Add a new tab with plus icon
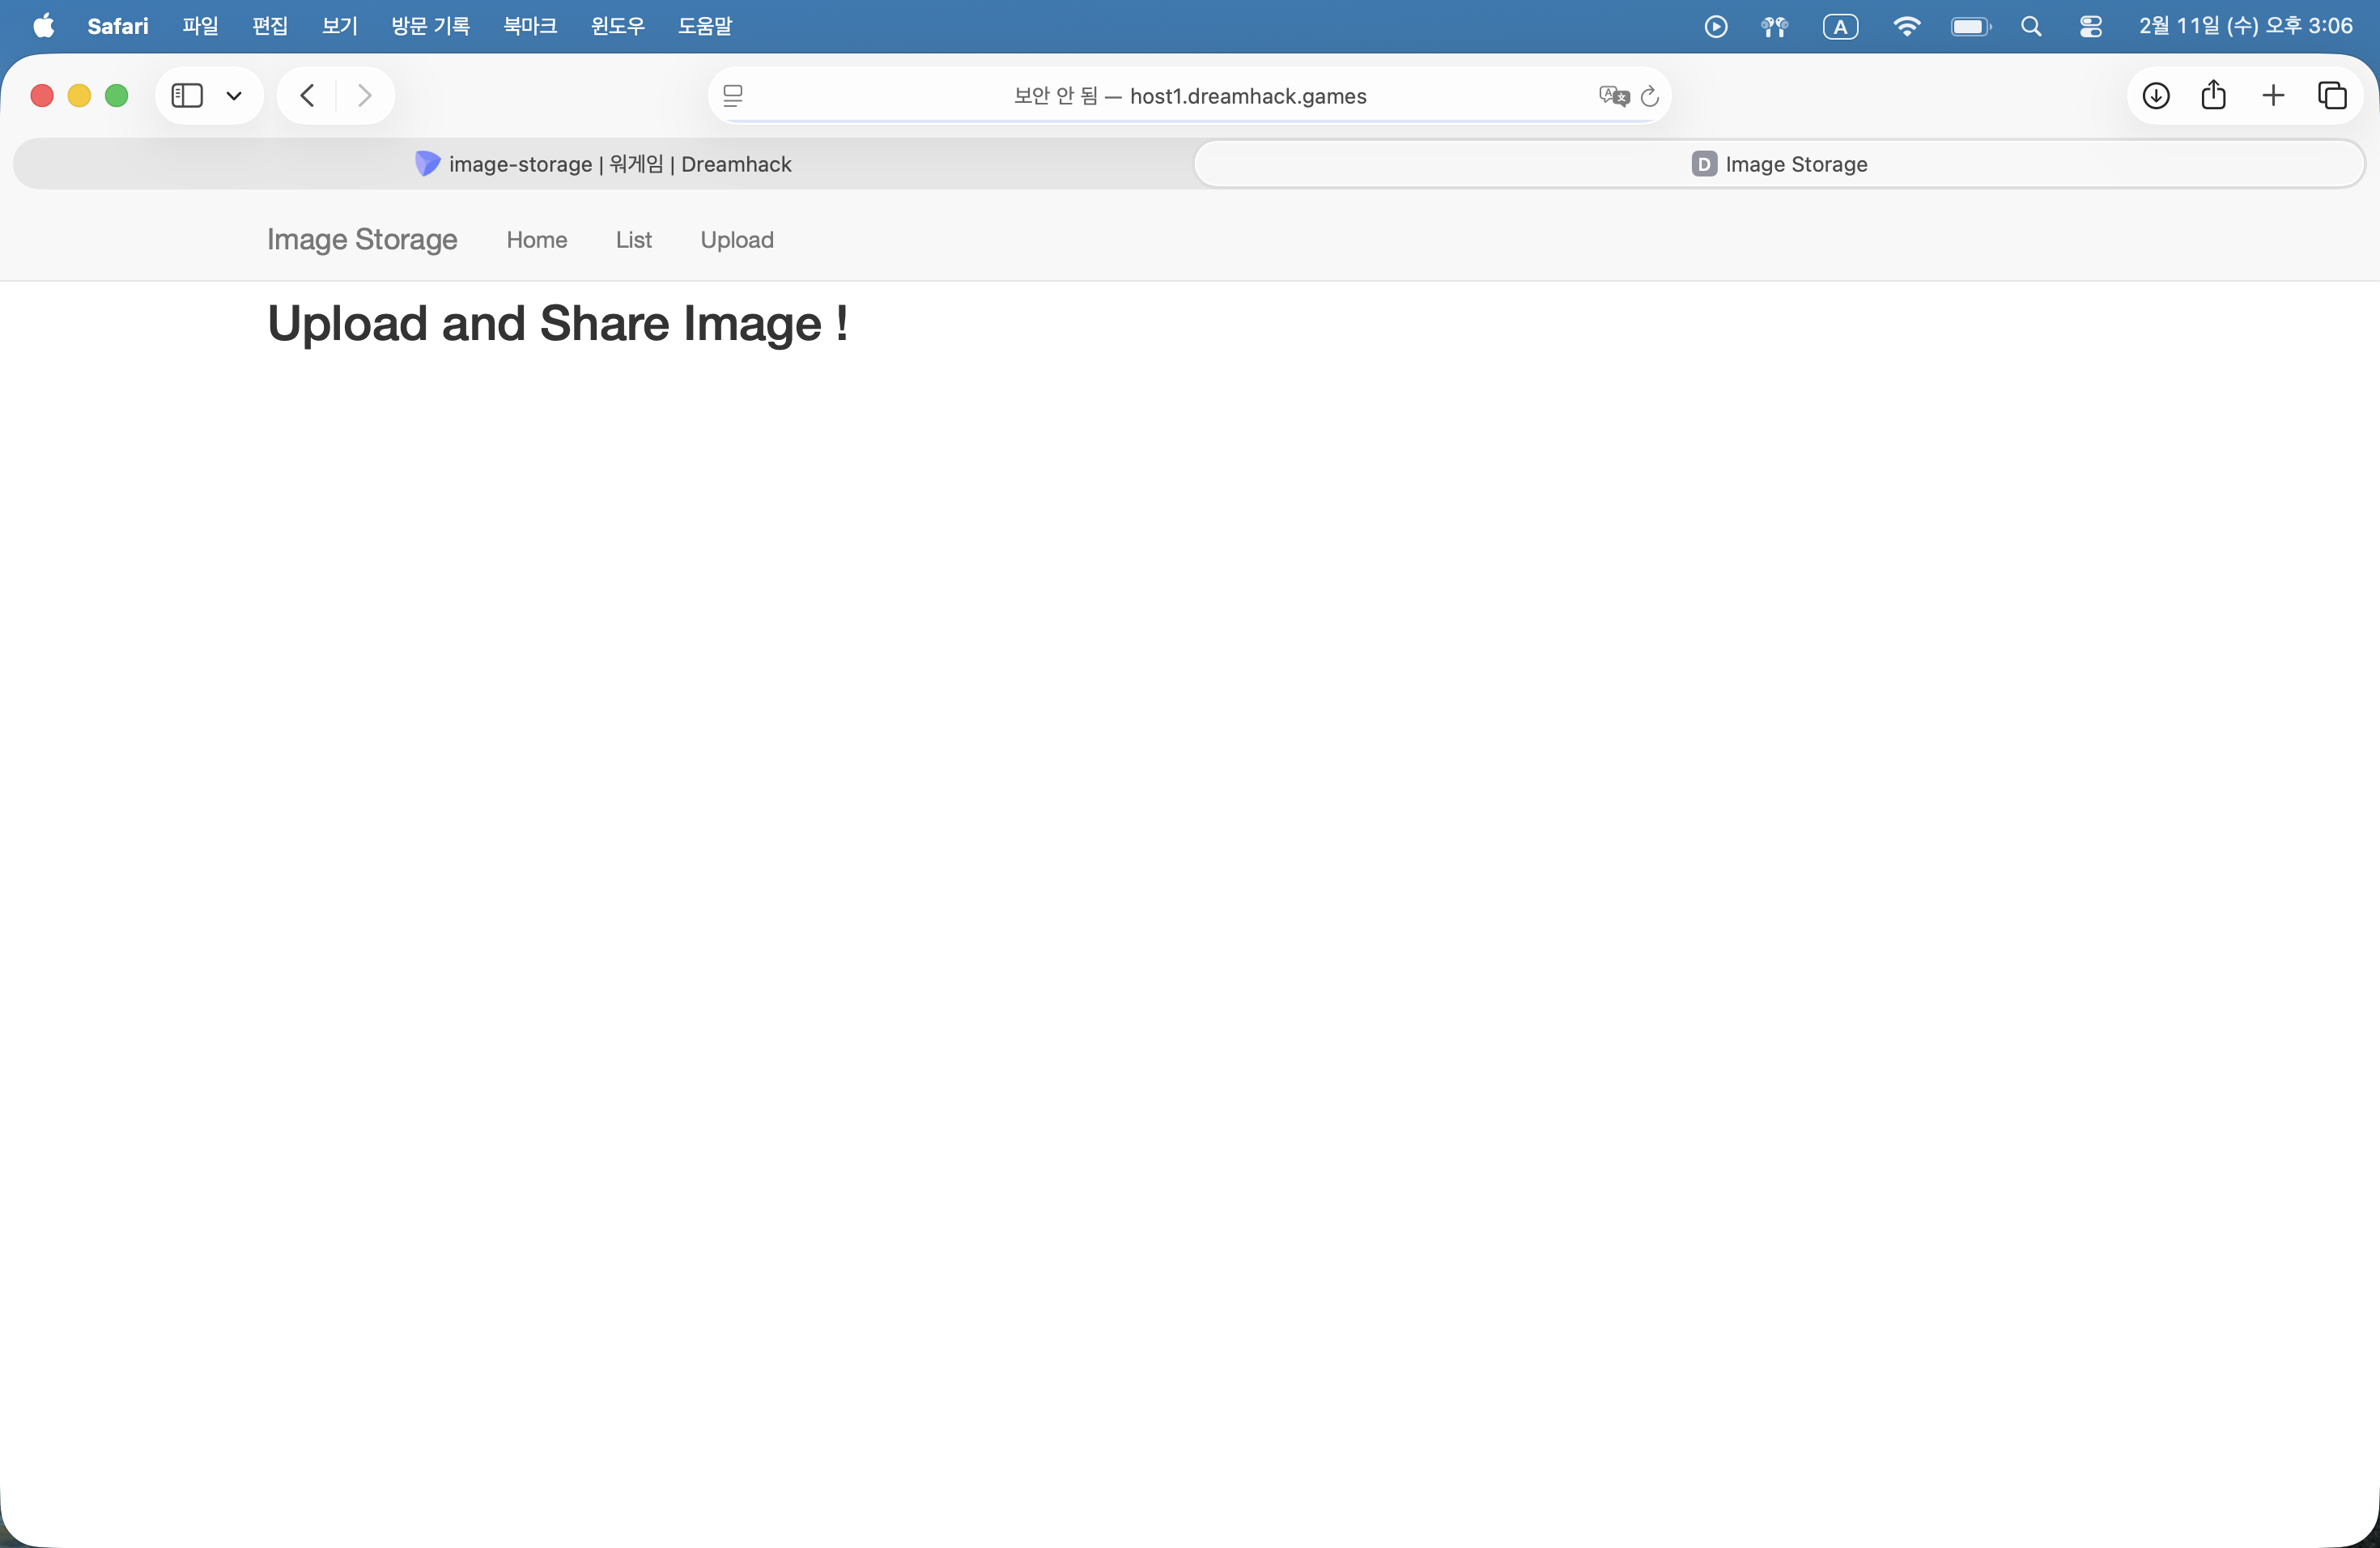This screenshot has height=1548, width=2380. 2273,96
